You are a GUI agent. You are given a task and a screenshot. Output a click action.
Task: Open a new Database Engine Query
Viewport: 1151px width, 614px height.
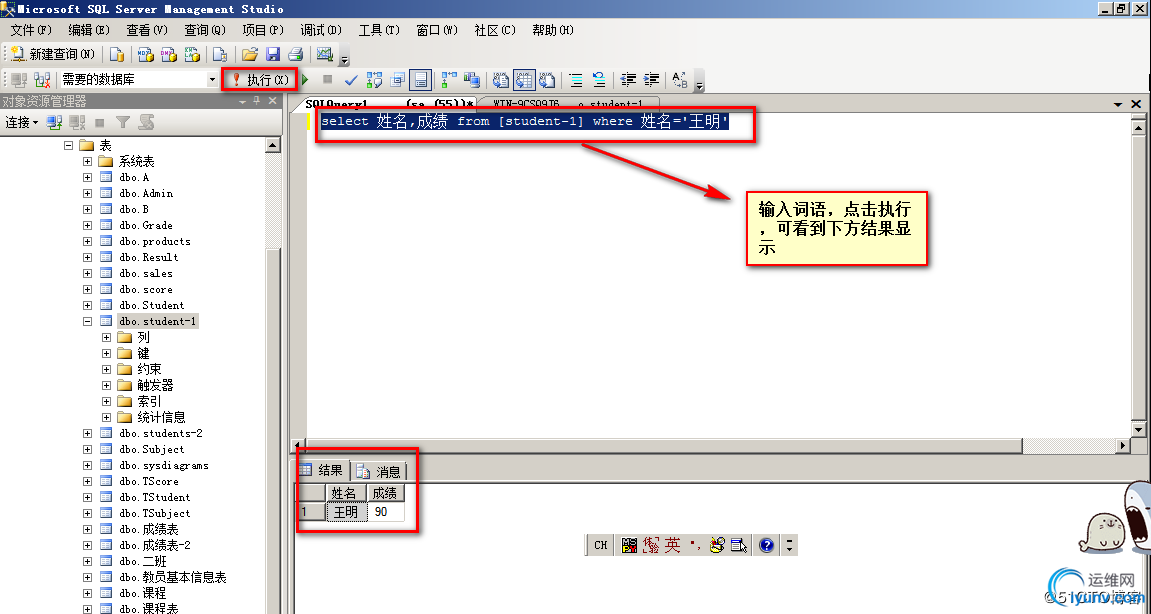point(117,54)
